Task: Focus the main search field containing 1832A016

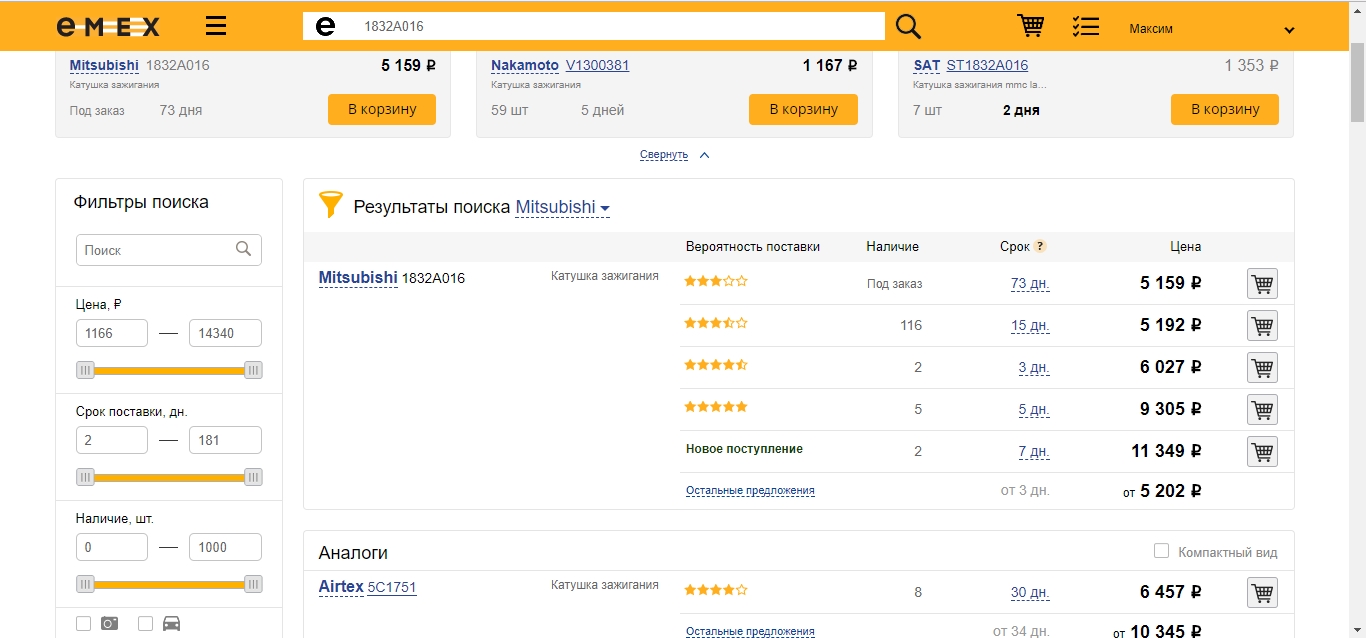Action: [594, 27]
